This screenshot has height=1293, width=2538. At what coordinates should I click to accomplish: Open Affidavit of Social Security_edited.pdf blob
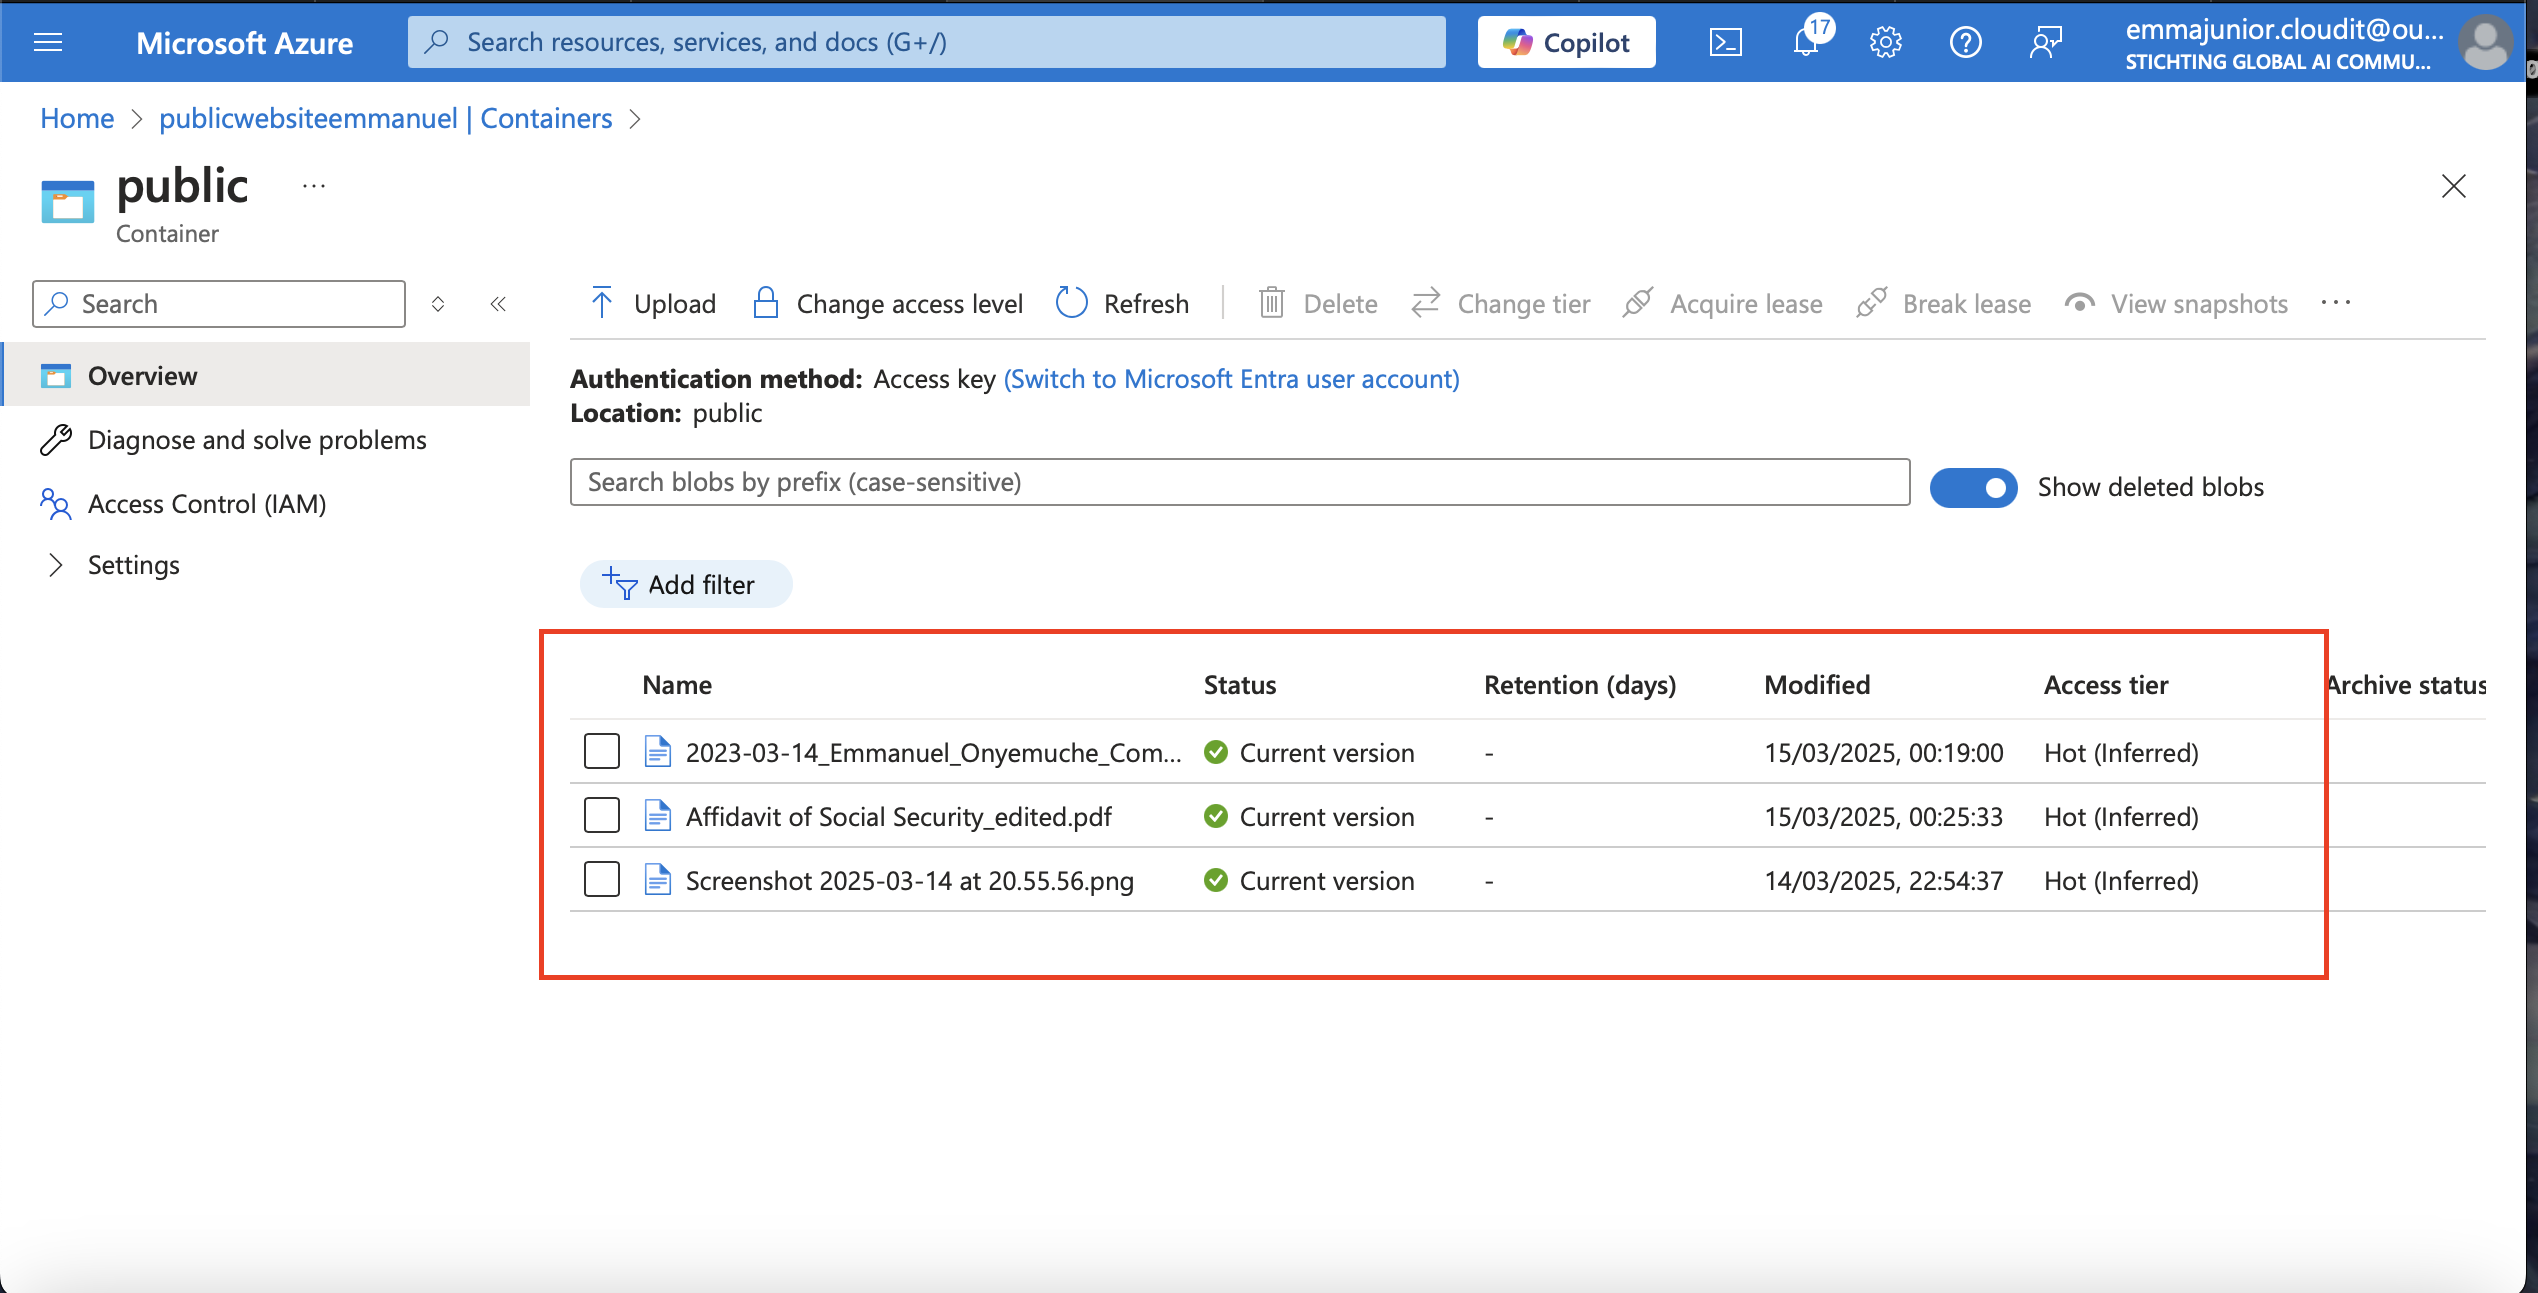click(898, 817)
